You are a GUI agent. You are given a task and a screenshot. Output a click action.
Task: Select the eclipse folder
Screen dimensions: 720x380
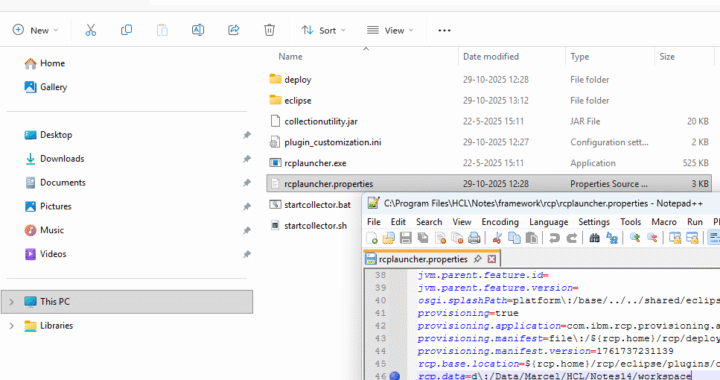click(298, 100)
